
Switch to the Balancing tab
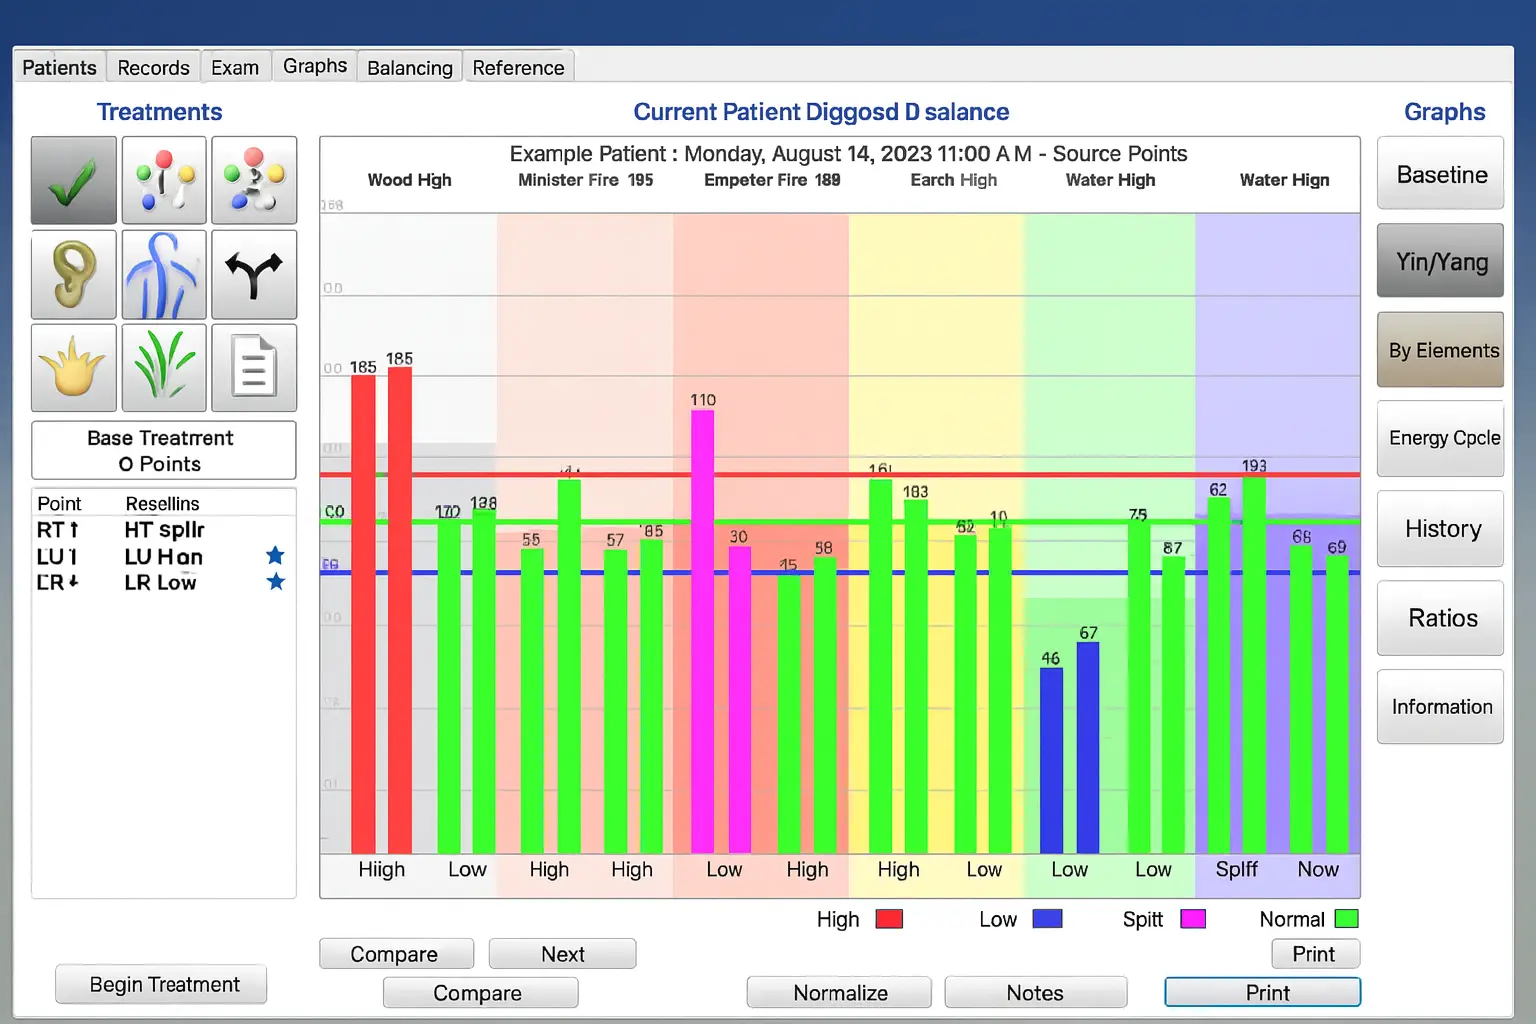coord(409,67)
